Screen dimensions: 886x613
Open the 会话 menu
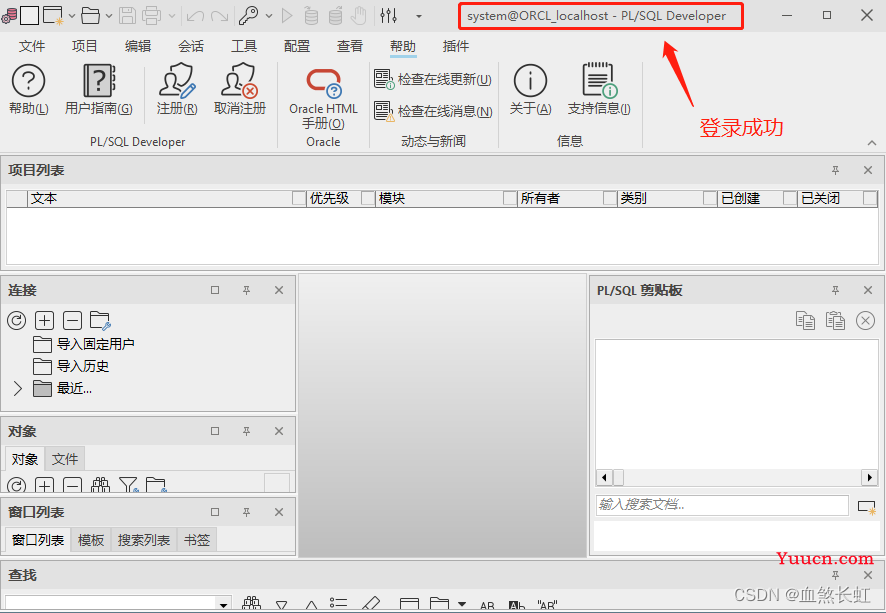tap(190, 46)
